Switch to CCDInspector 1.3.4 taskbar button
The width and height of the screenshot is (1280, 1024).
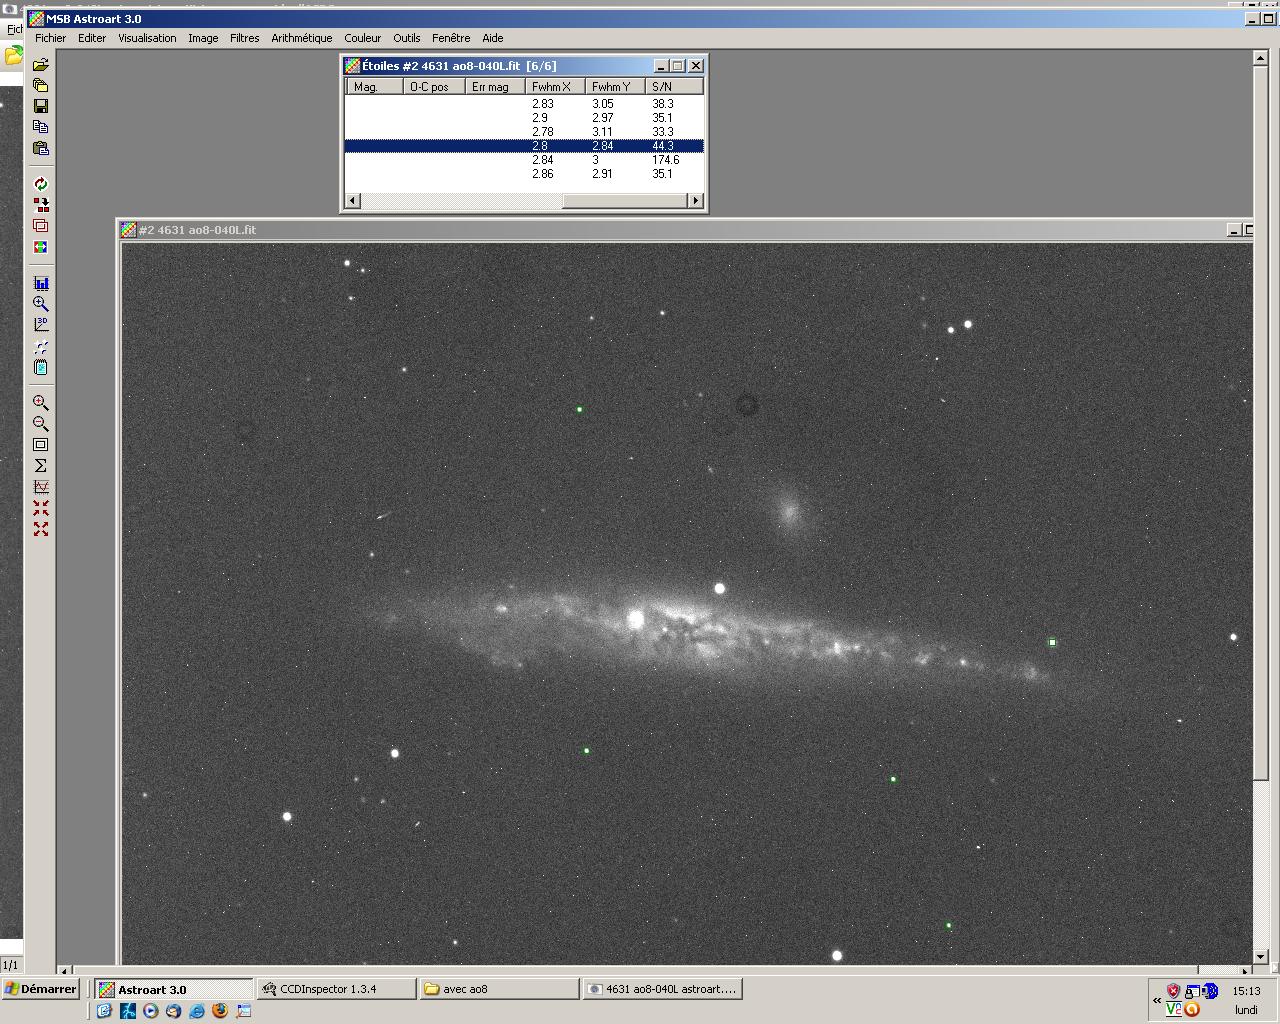point(337,989)
